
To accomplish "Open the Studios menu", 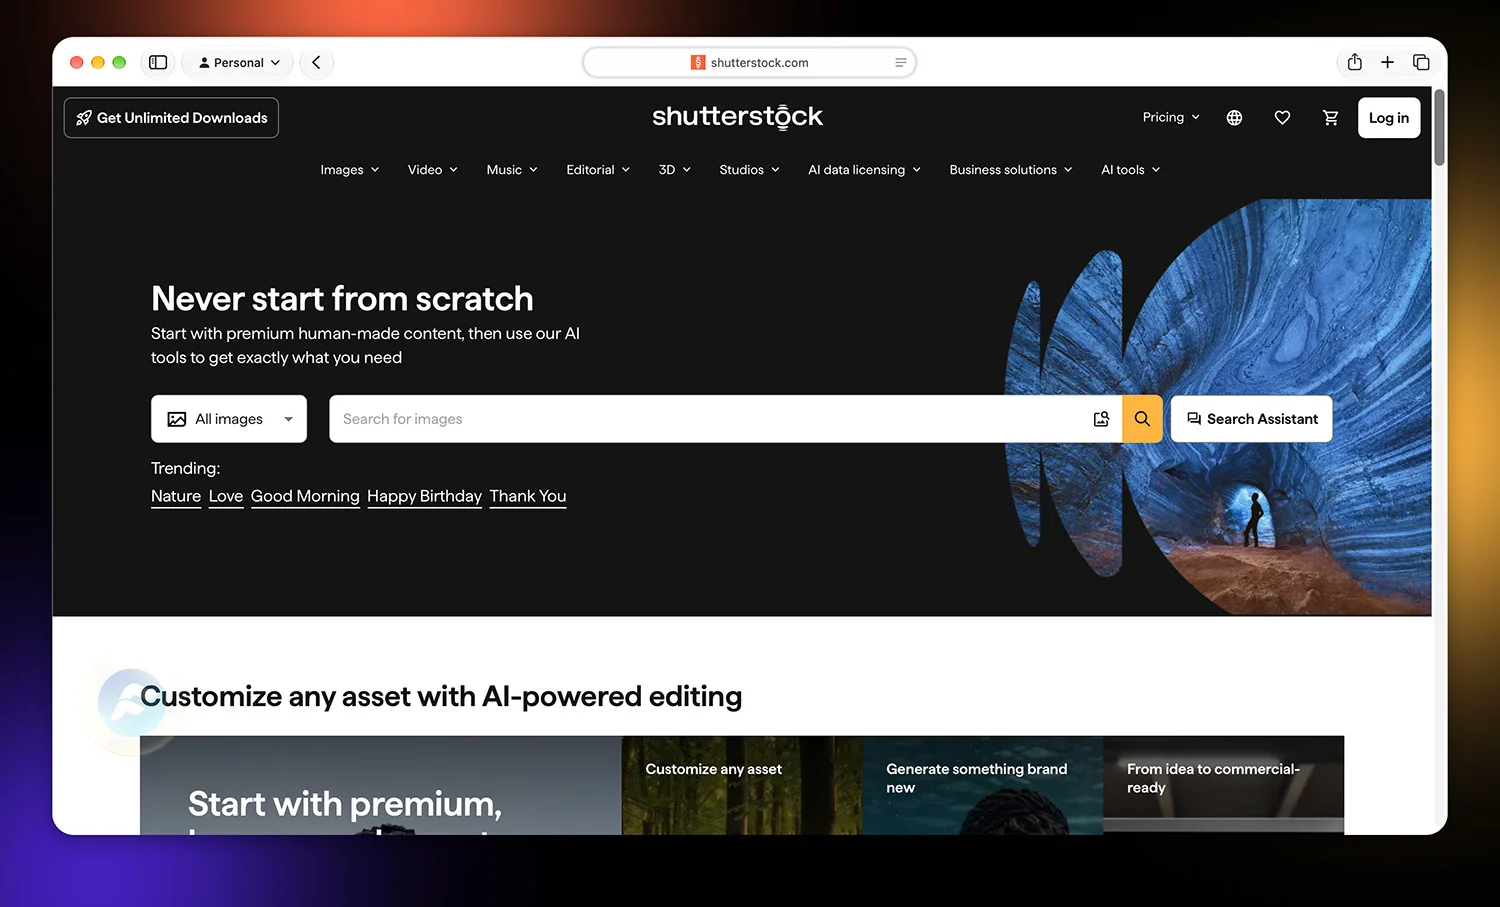I will click(x=749, y=170).
